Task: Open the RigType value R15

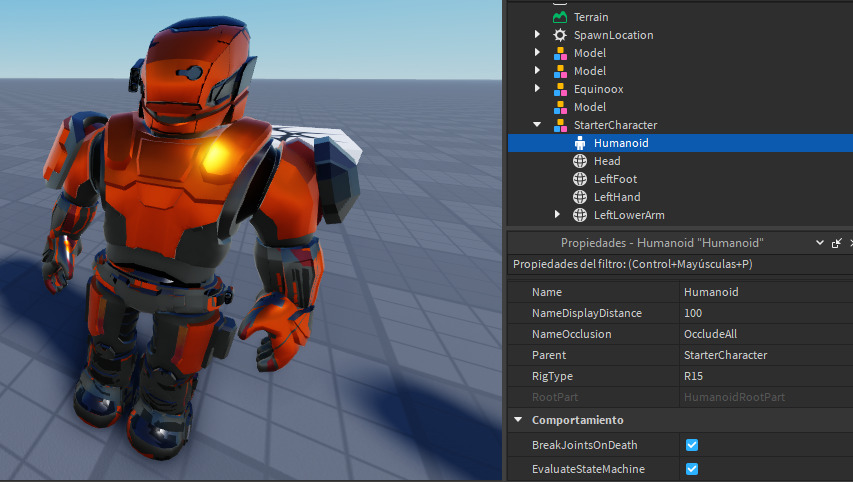Action: 766,376
